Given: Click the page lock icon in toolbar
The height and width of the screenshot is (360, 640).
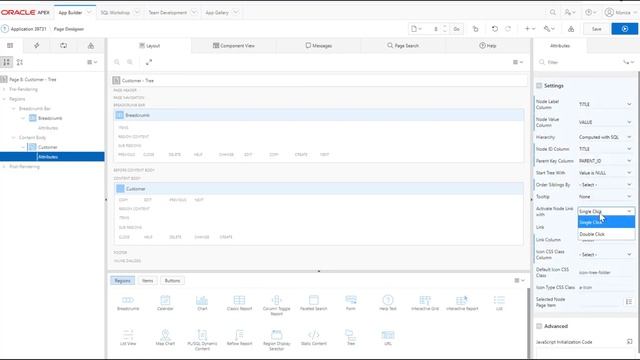Looking at the screenshot, I should point(476,29).
